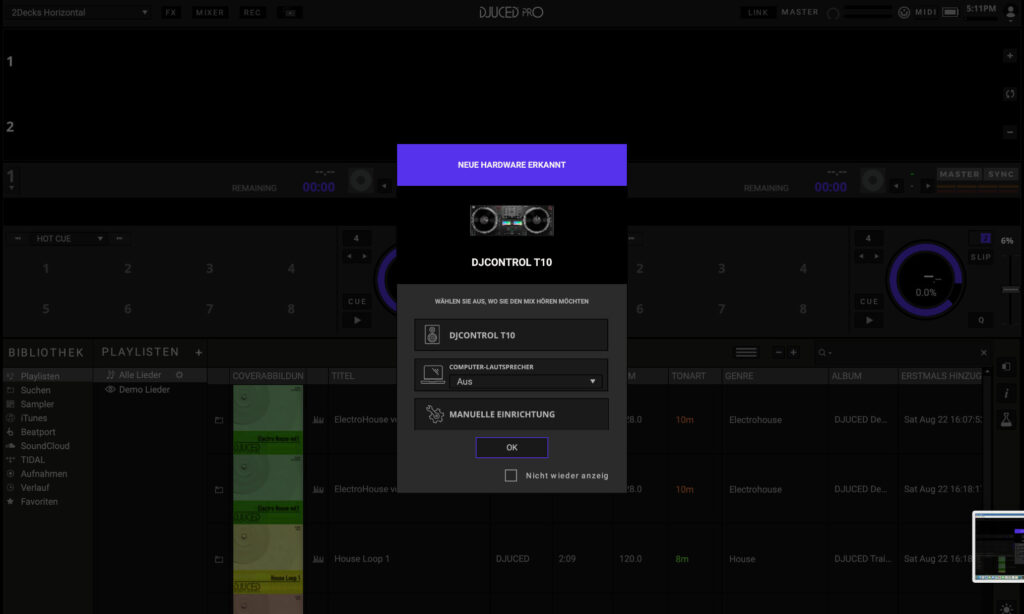1024x614 pixels.
Task: Toggle quantize Q button on right deck
Action: [x=981, y=320]
